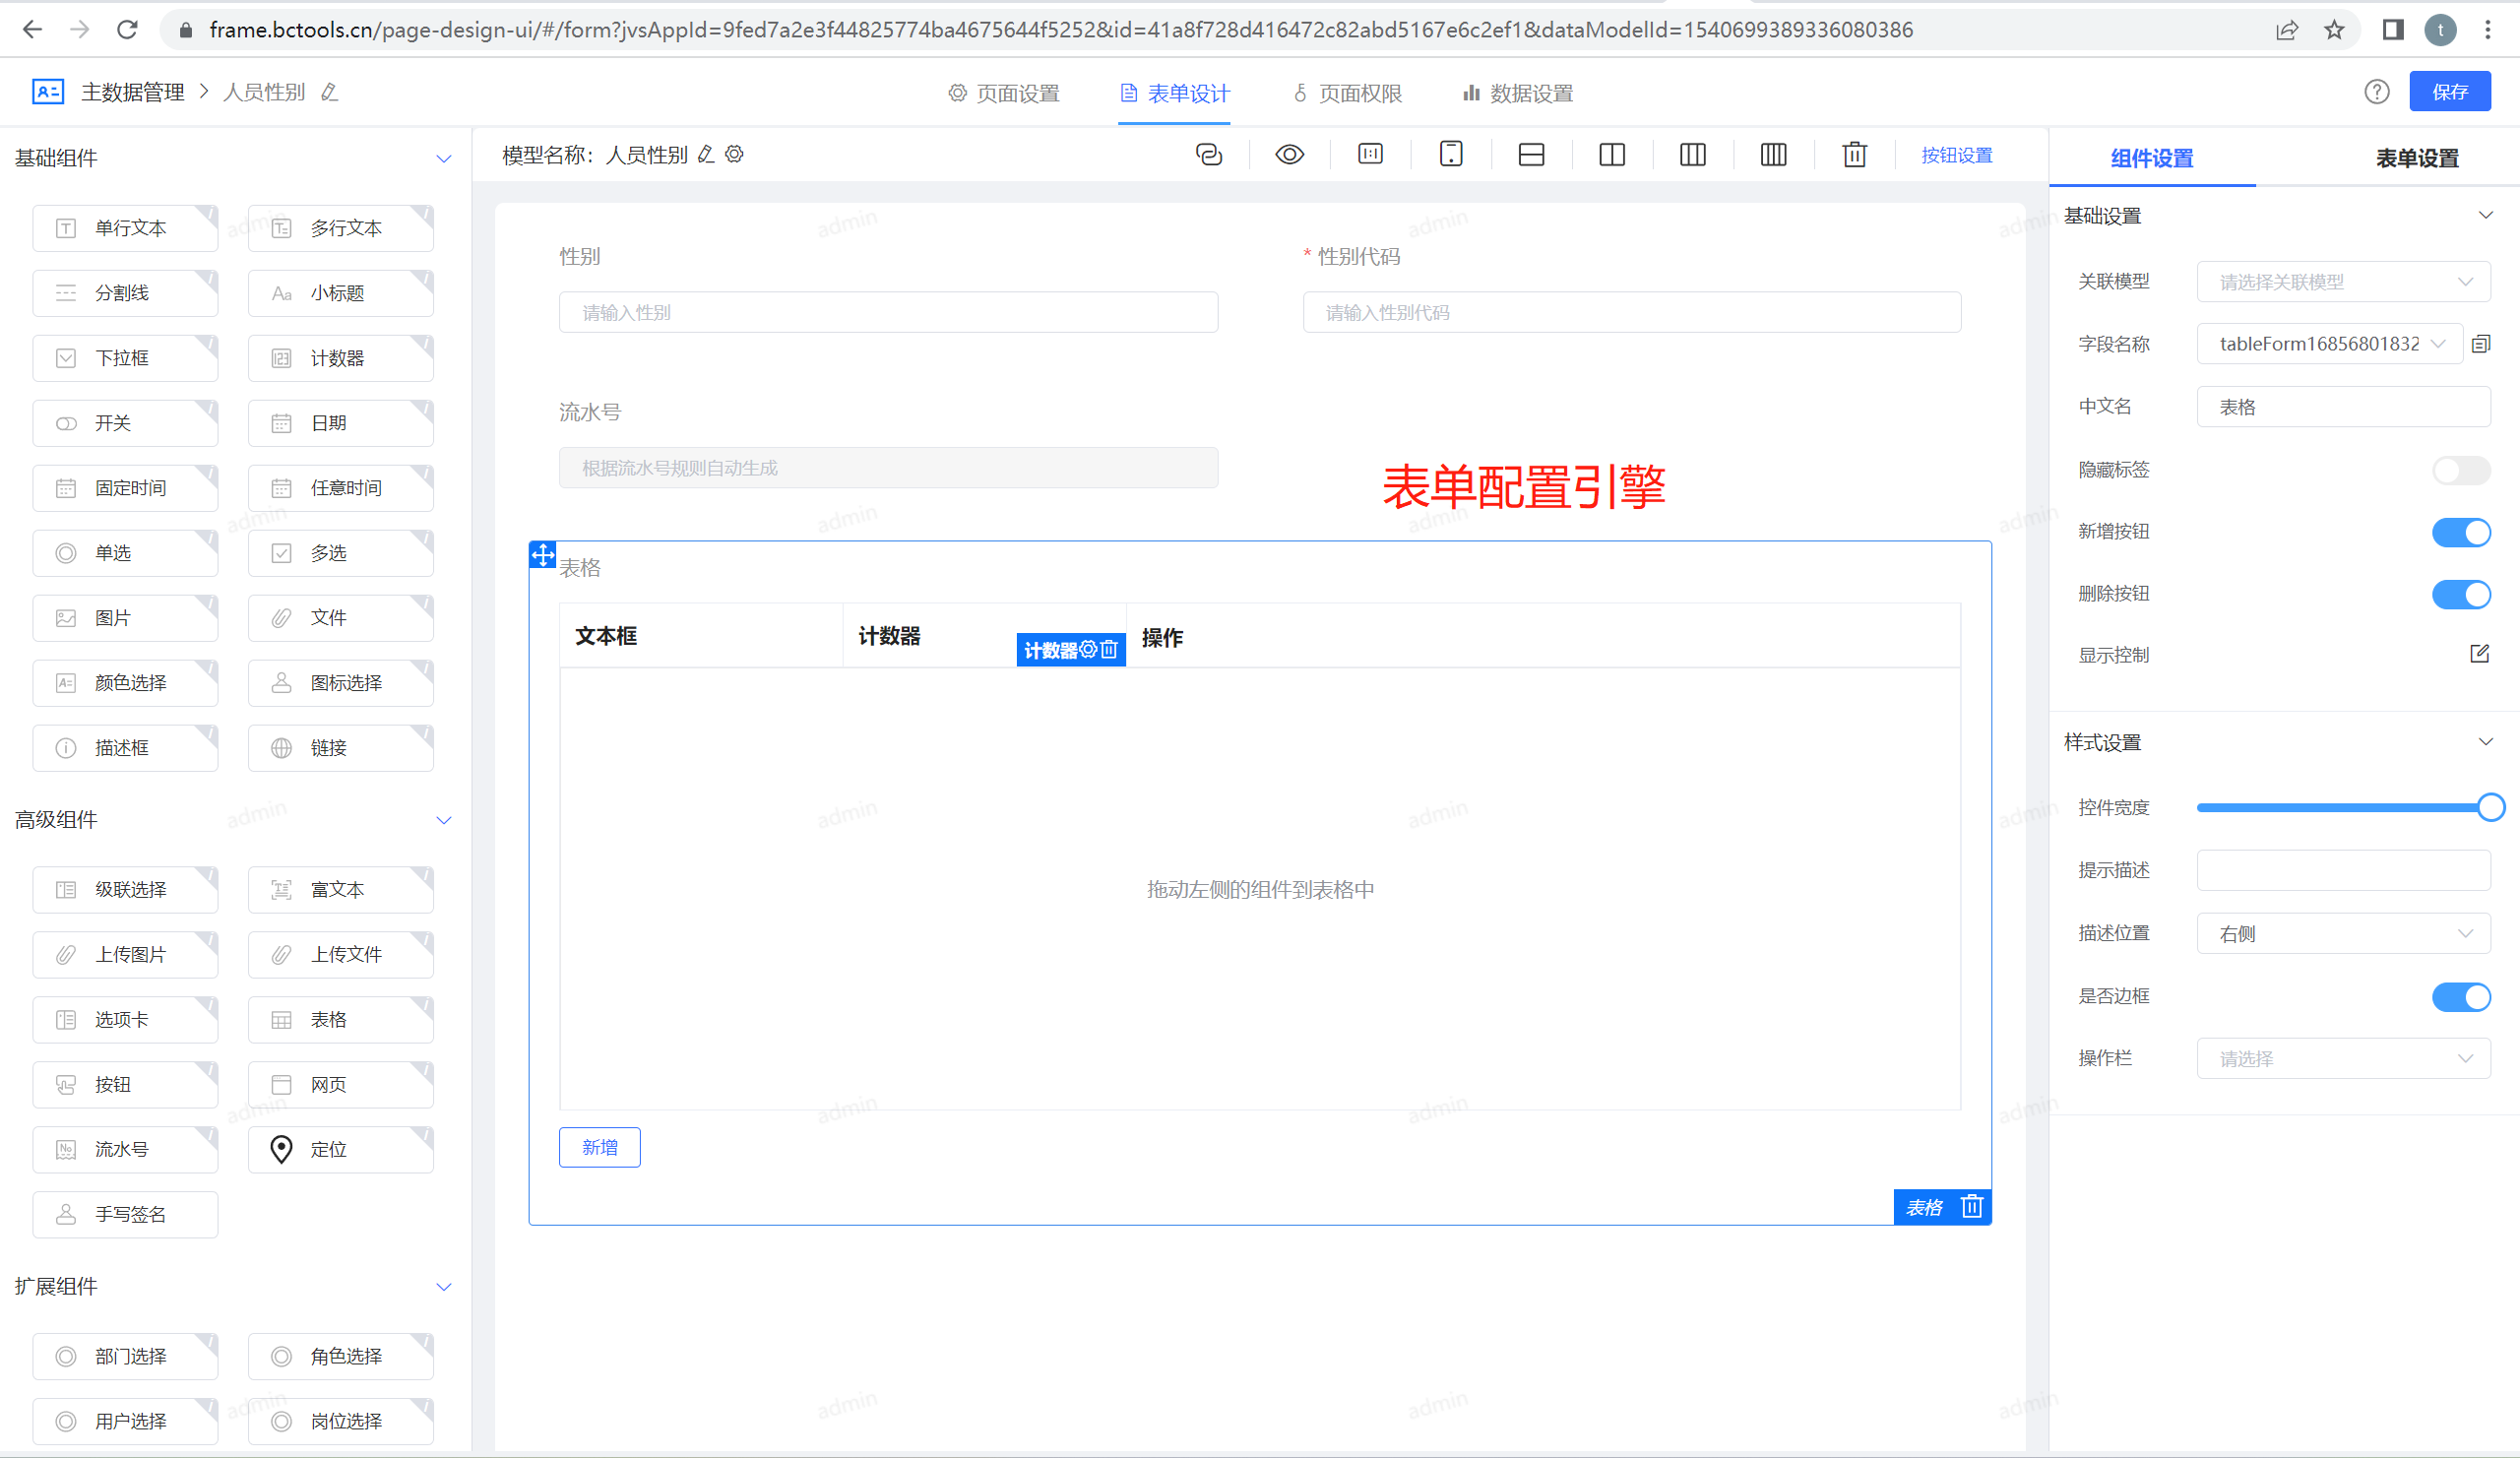Collapse the 高级组件 section
This screenshot has width=2520, height=1458.
(444, 820)
